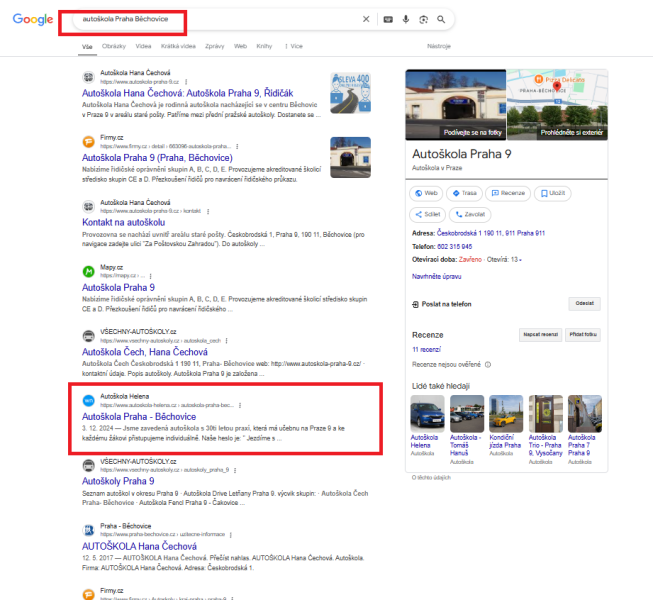Save place with Uložit button
Viewport: 653px width, 600px height.
coord(553,193)
